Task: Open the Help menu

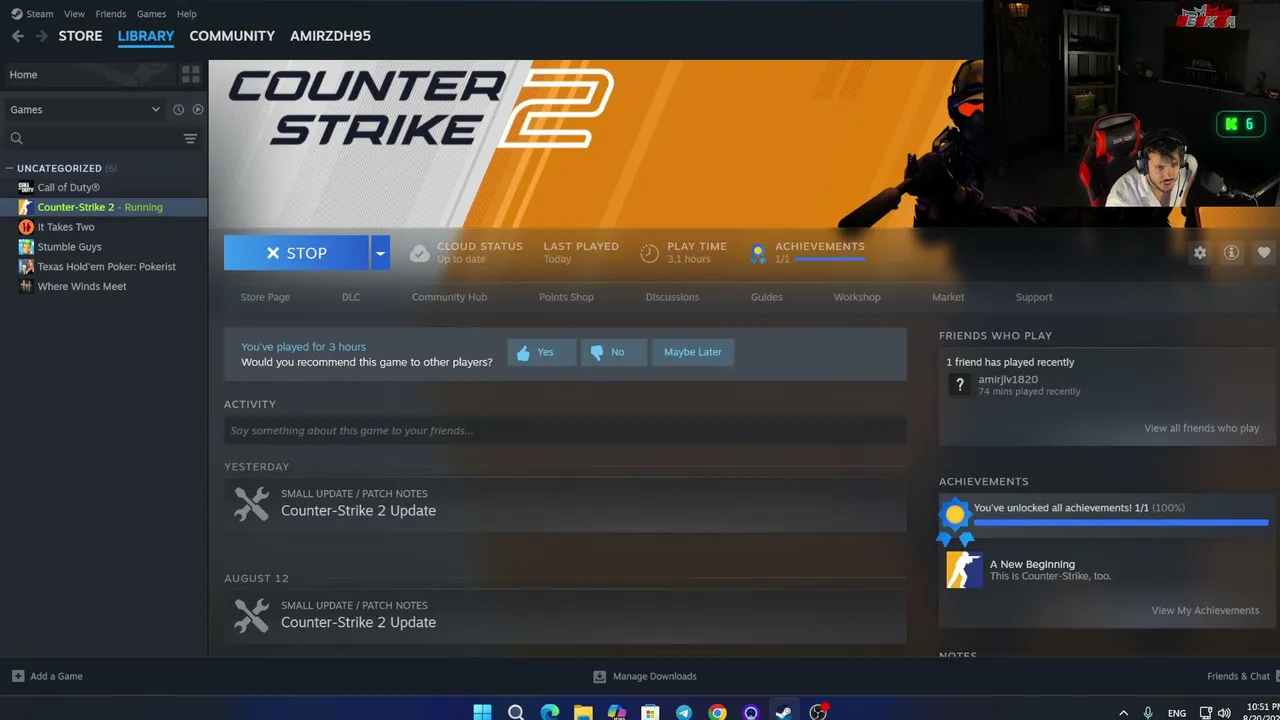Action: pos(186,14)
